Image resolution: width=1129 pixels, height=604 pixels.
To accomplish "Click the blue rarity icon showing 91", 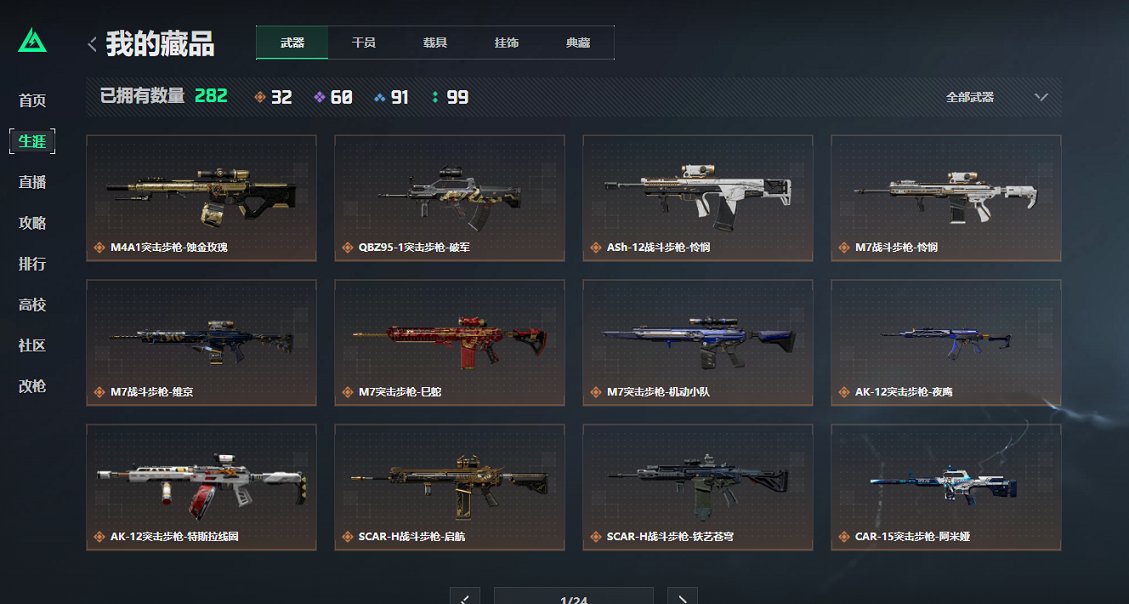I will [x=379, y=97].
